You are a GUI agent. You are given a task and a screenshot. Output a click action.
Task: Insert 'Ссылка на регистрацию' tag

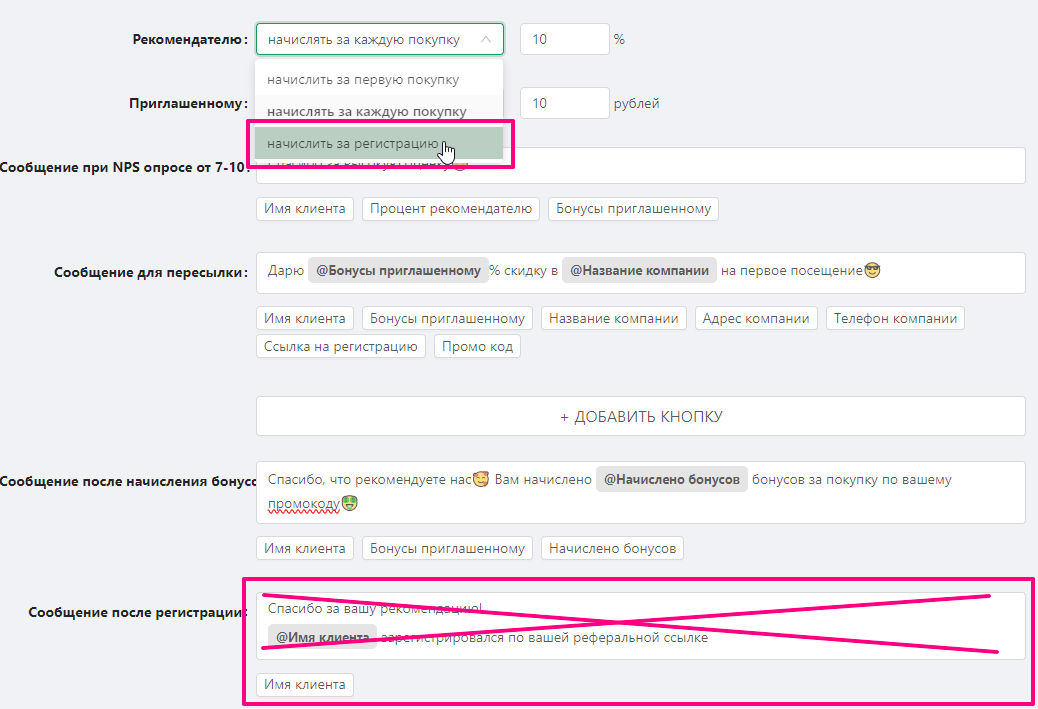[341, 346]
